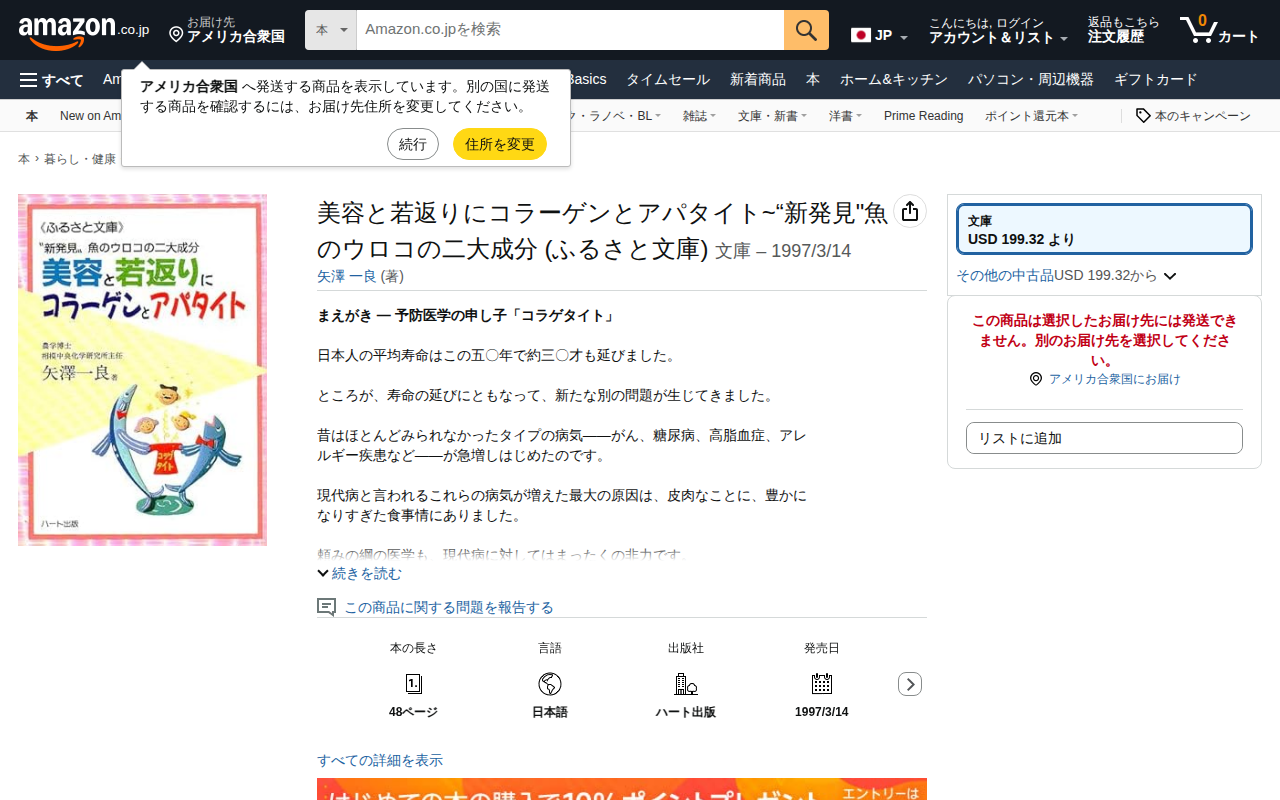
Task: Open ギフトカード navigation item
Action: (1155, 80)
